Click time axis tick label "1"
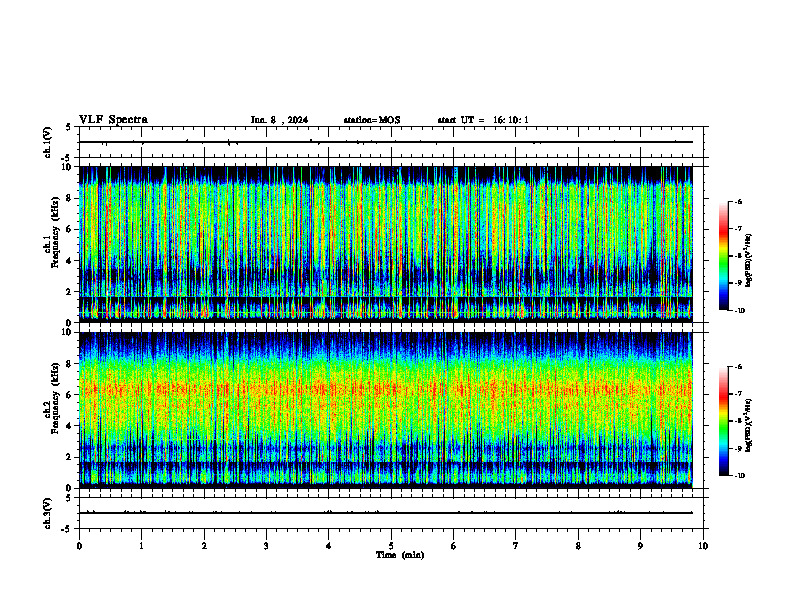The height and width of the screenshot is (612, 792). [141, 546]
